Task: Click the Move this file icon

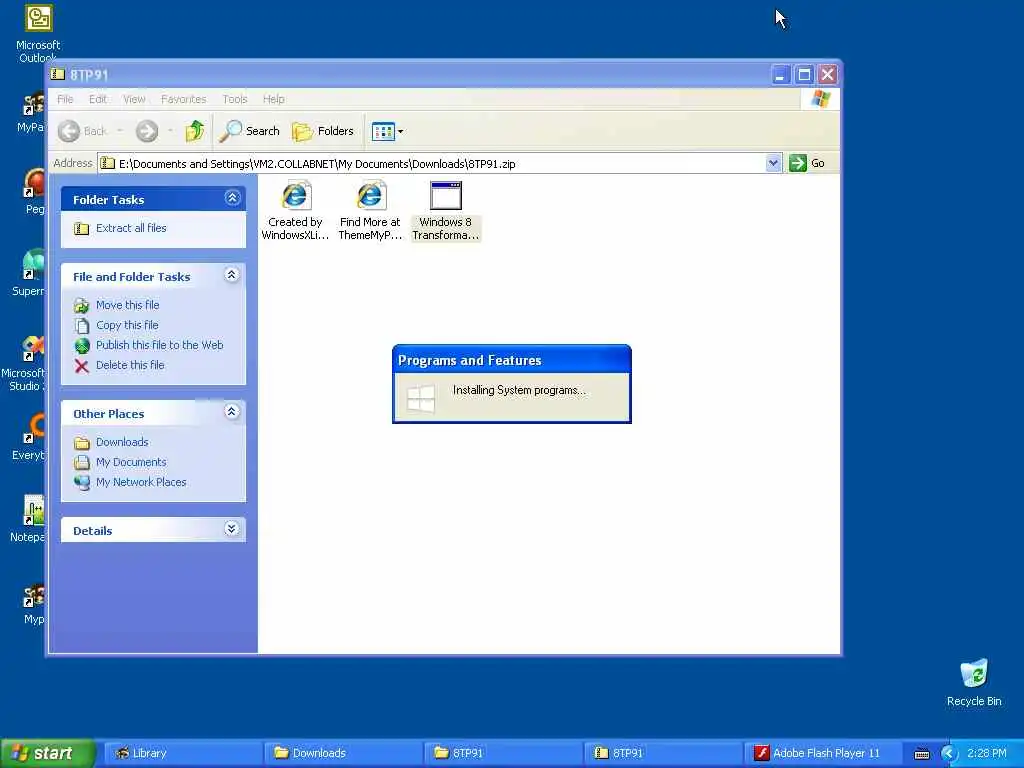Action: pyautogui.click(x=82, y=306)
